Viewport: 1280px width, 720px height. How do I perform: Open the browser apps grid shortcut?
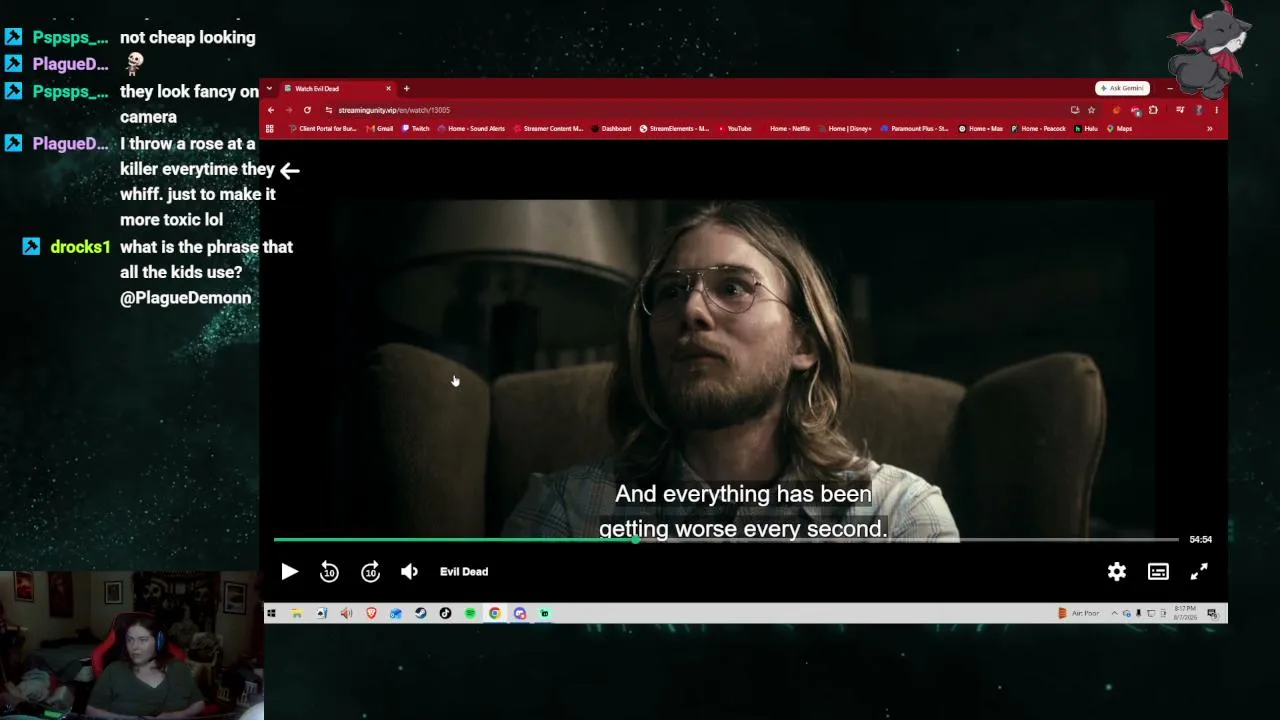tap(270, 129)
